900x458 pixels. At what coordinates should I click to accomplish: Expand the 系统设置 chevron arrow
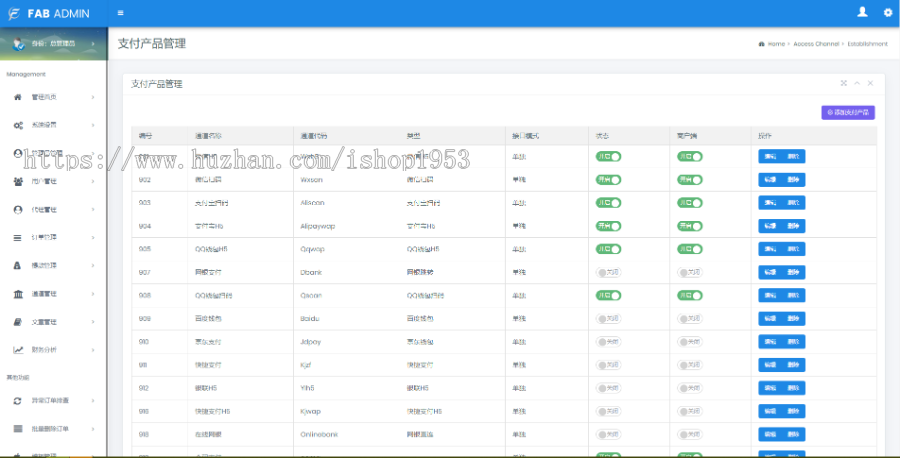[93, 125]
